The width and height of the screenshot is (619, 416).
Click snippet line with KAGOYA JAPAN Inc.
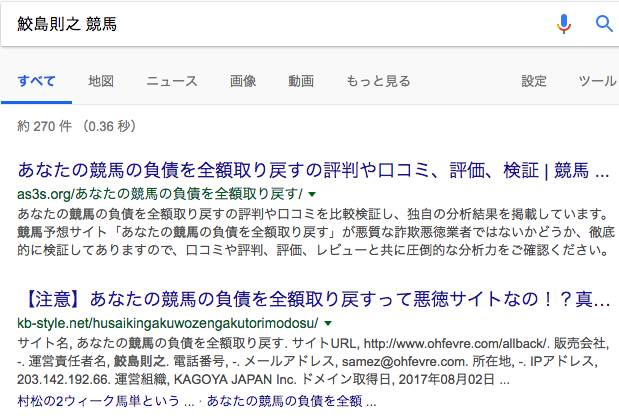click(x=263, y=380)
